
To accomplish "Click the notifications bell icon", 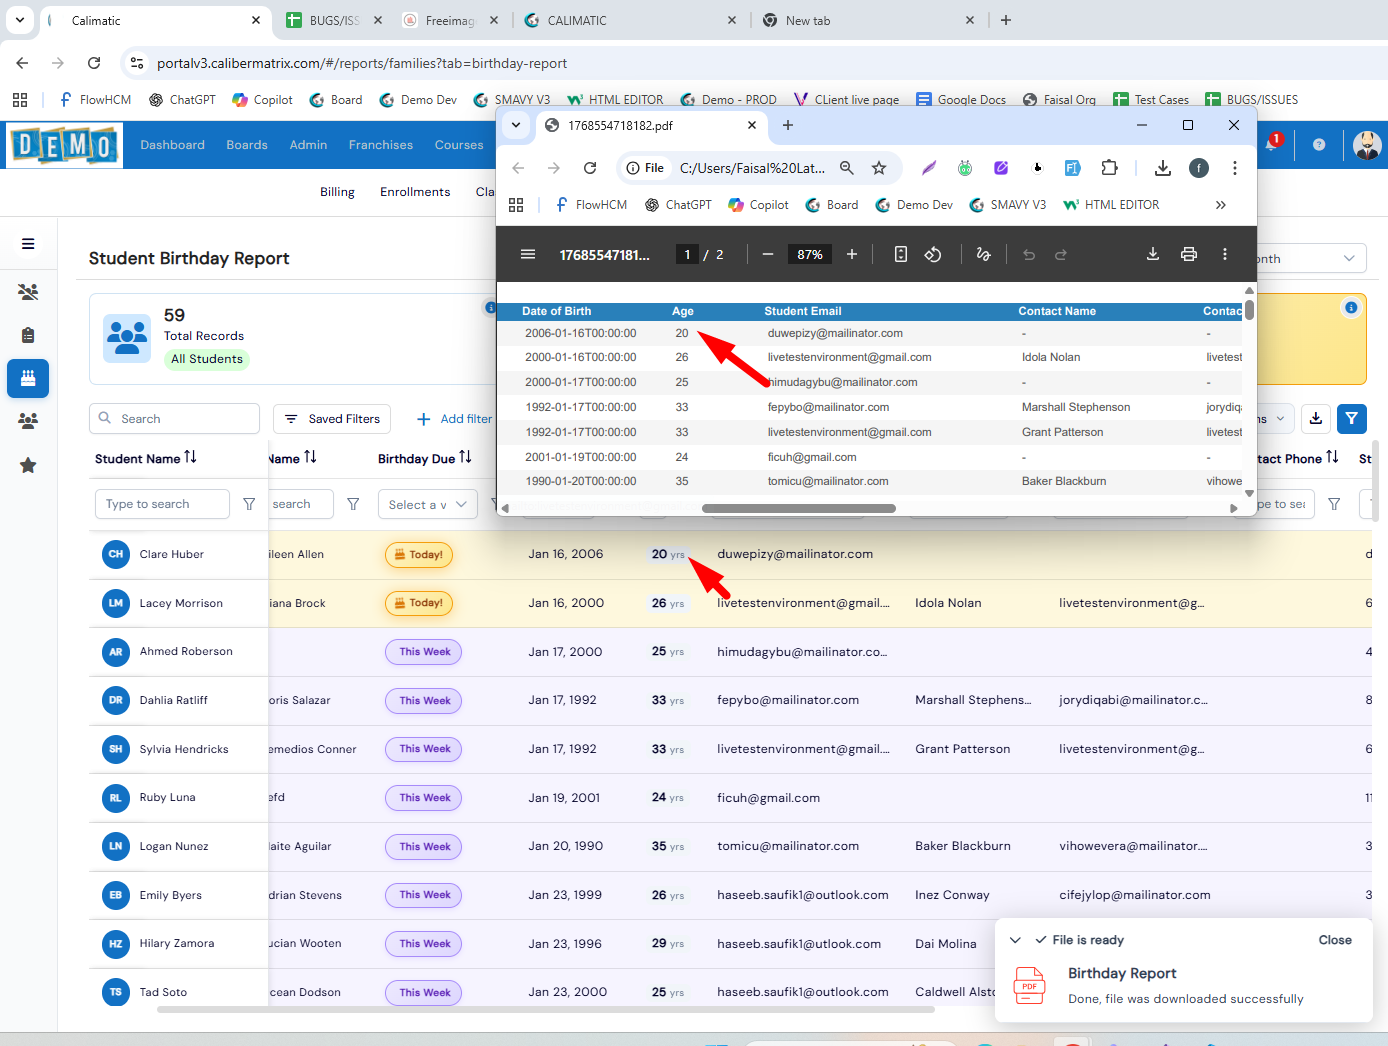I will (1271, 145).
